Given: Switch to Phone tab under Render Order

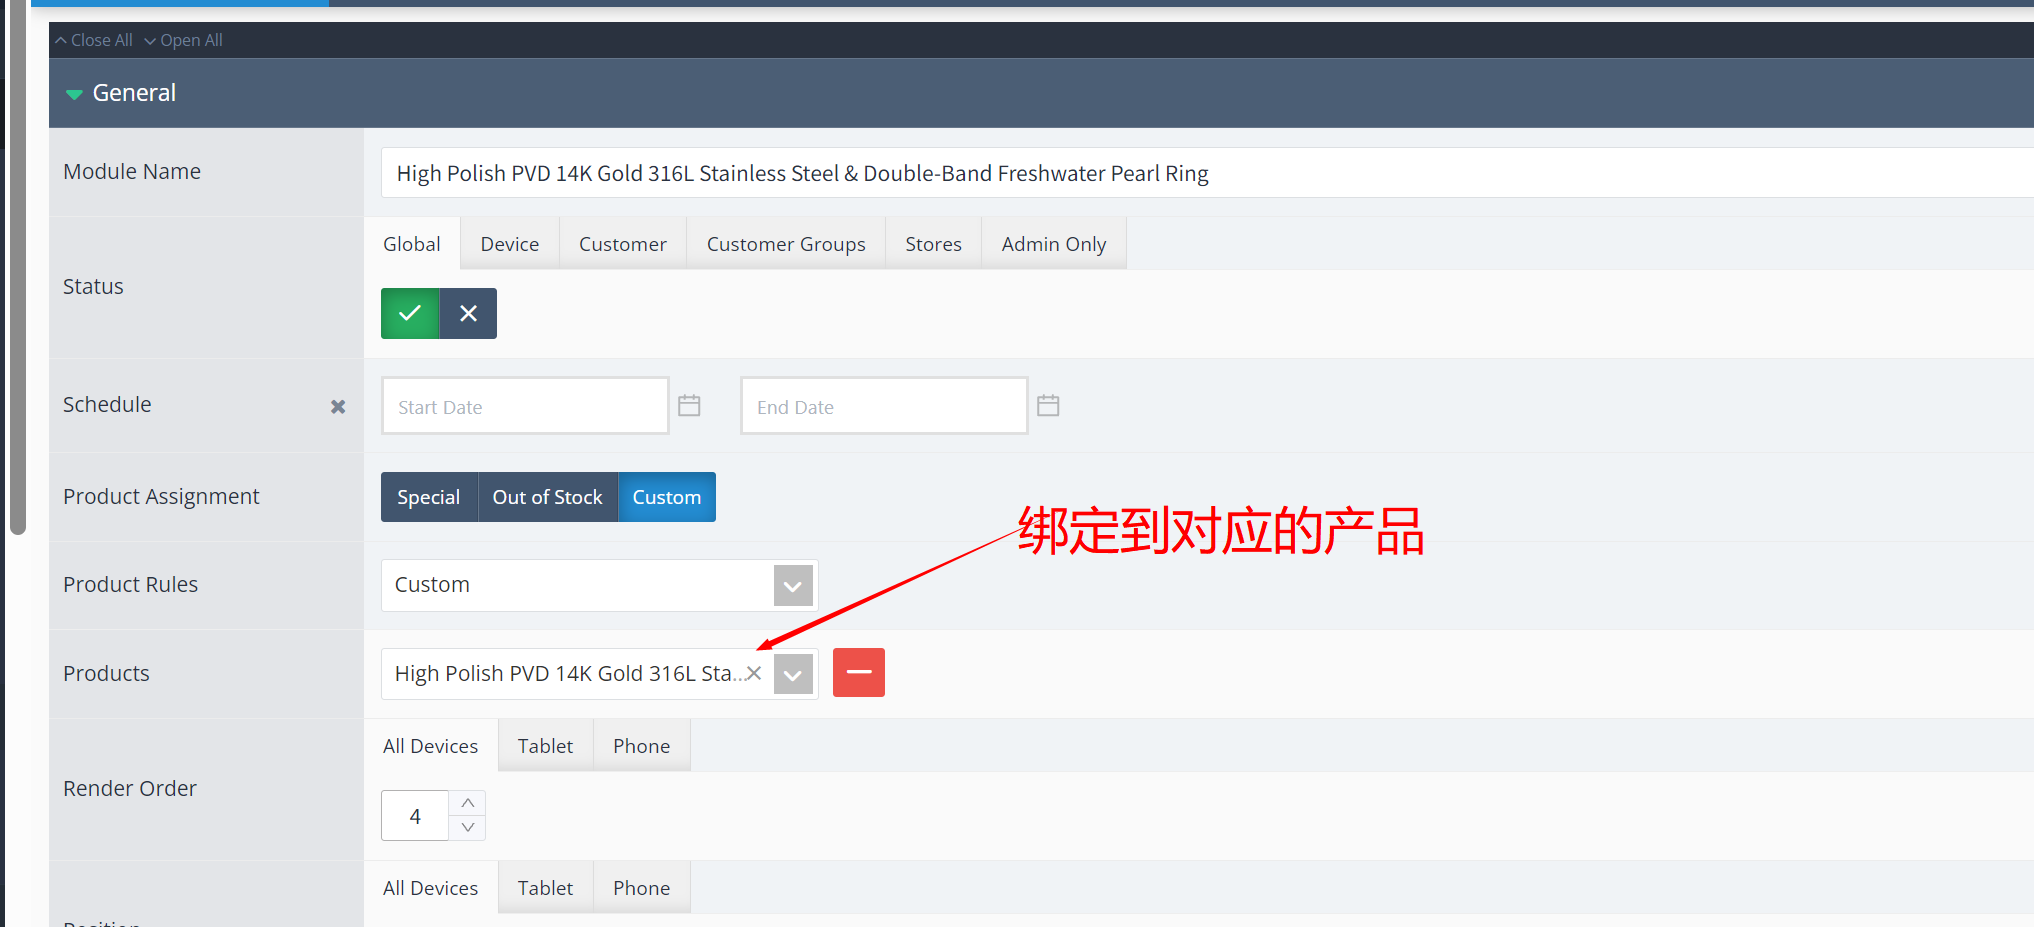Looking at the screenshot, I should (641, 745).
